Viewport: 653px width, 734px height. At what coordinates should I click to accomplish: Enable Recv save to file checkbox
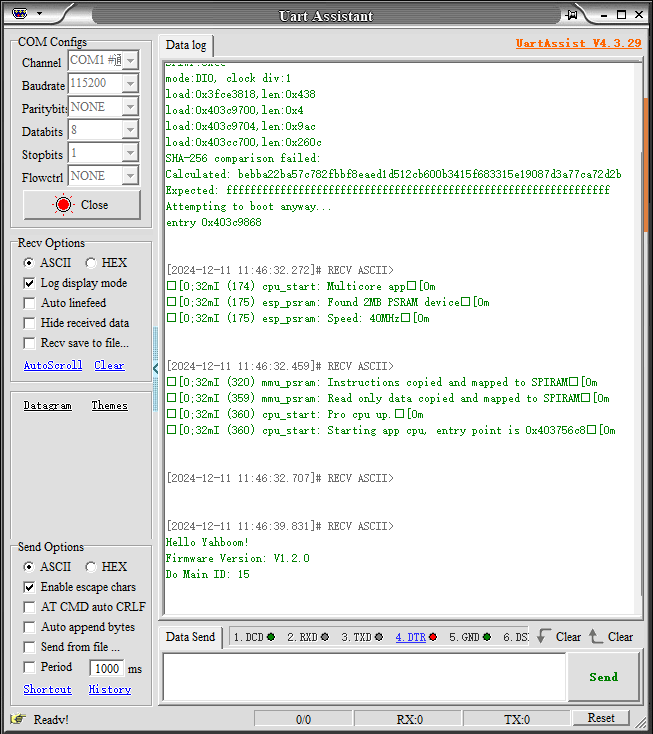coord(29,344)
